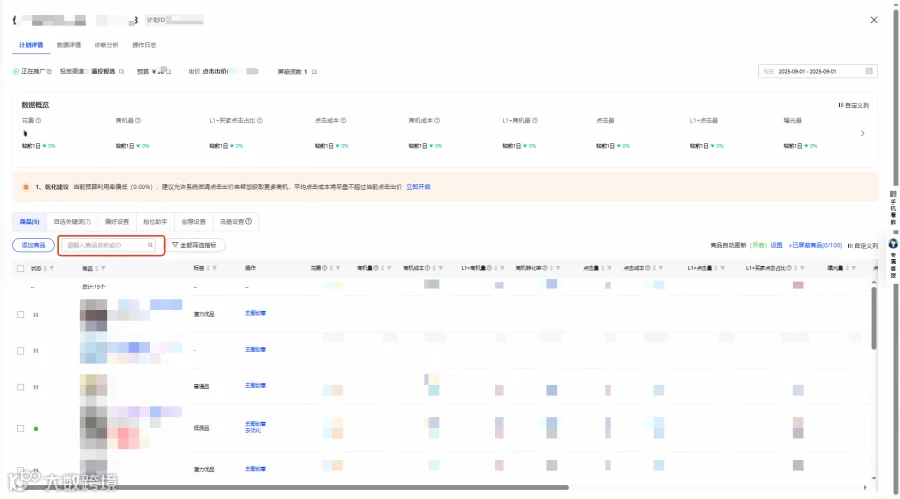Click the help icon beside 花费 in 数据概览

(x=38, y=121)
